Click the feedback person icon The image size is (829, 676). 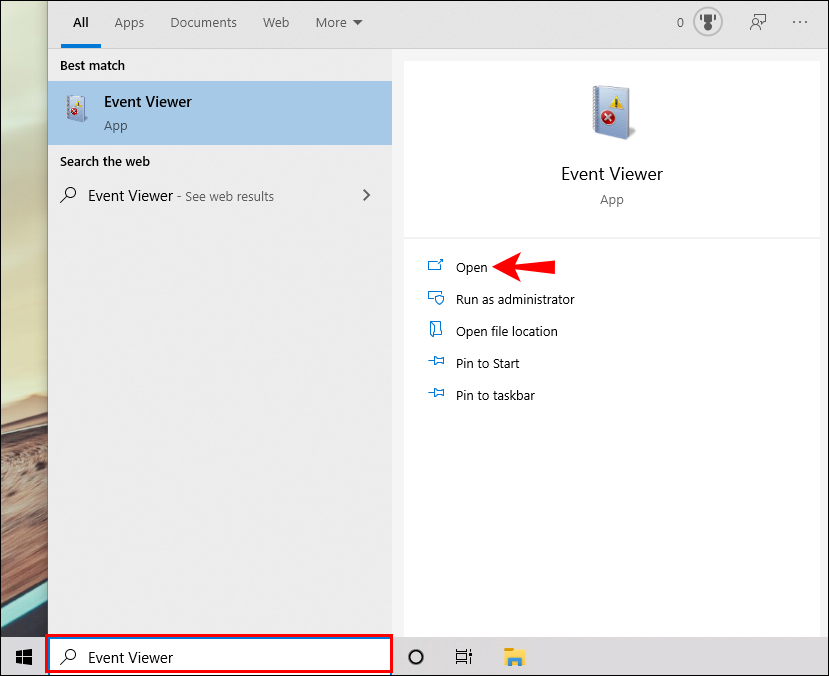pyautogui.click(x=758, y=22)
